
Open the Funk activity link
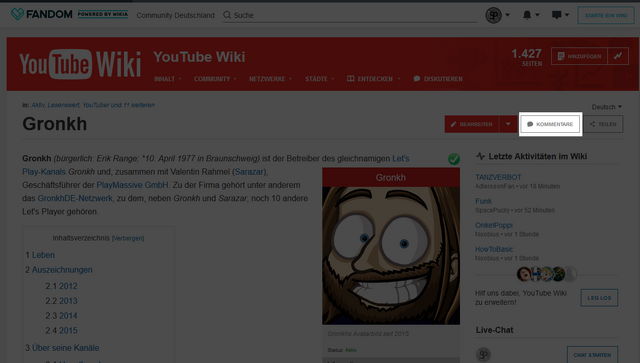pos(483,201)
